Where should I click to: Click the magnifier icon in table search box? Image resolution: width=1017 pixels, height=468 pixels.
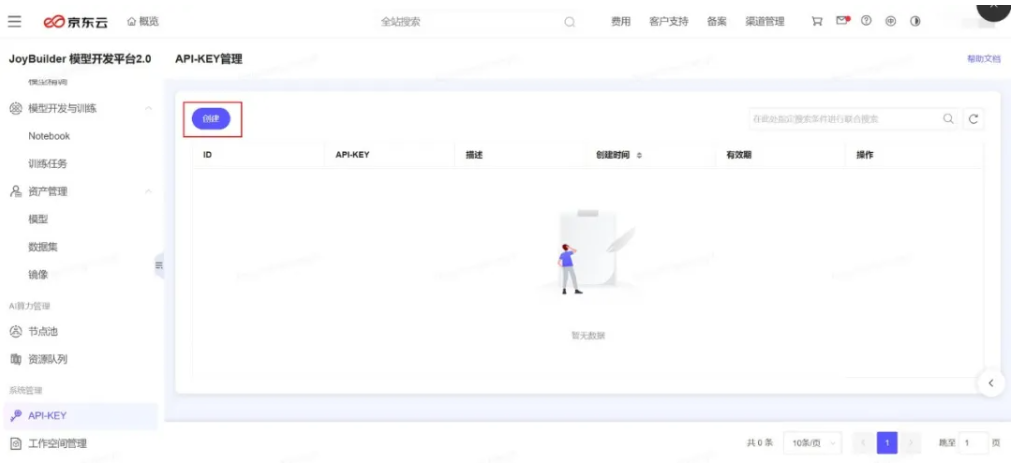(948, 119)
